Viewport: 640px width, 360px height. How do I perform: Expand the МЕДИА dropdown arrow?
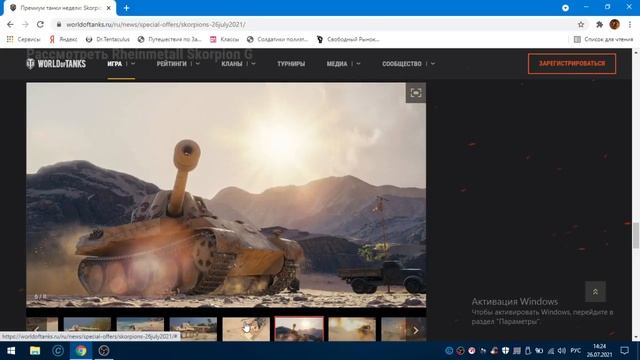point(358,64)
